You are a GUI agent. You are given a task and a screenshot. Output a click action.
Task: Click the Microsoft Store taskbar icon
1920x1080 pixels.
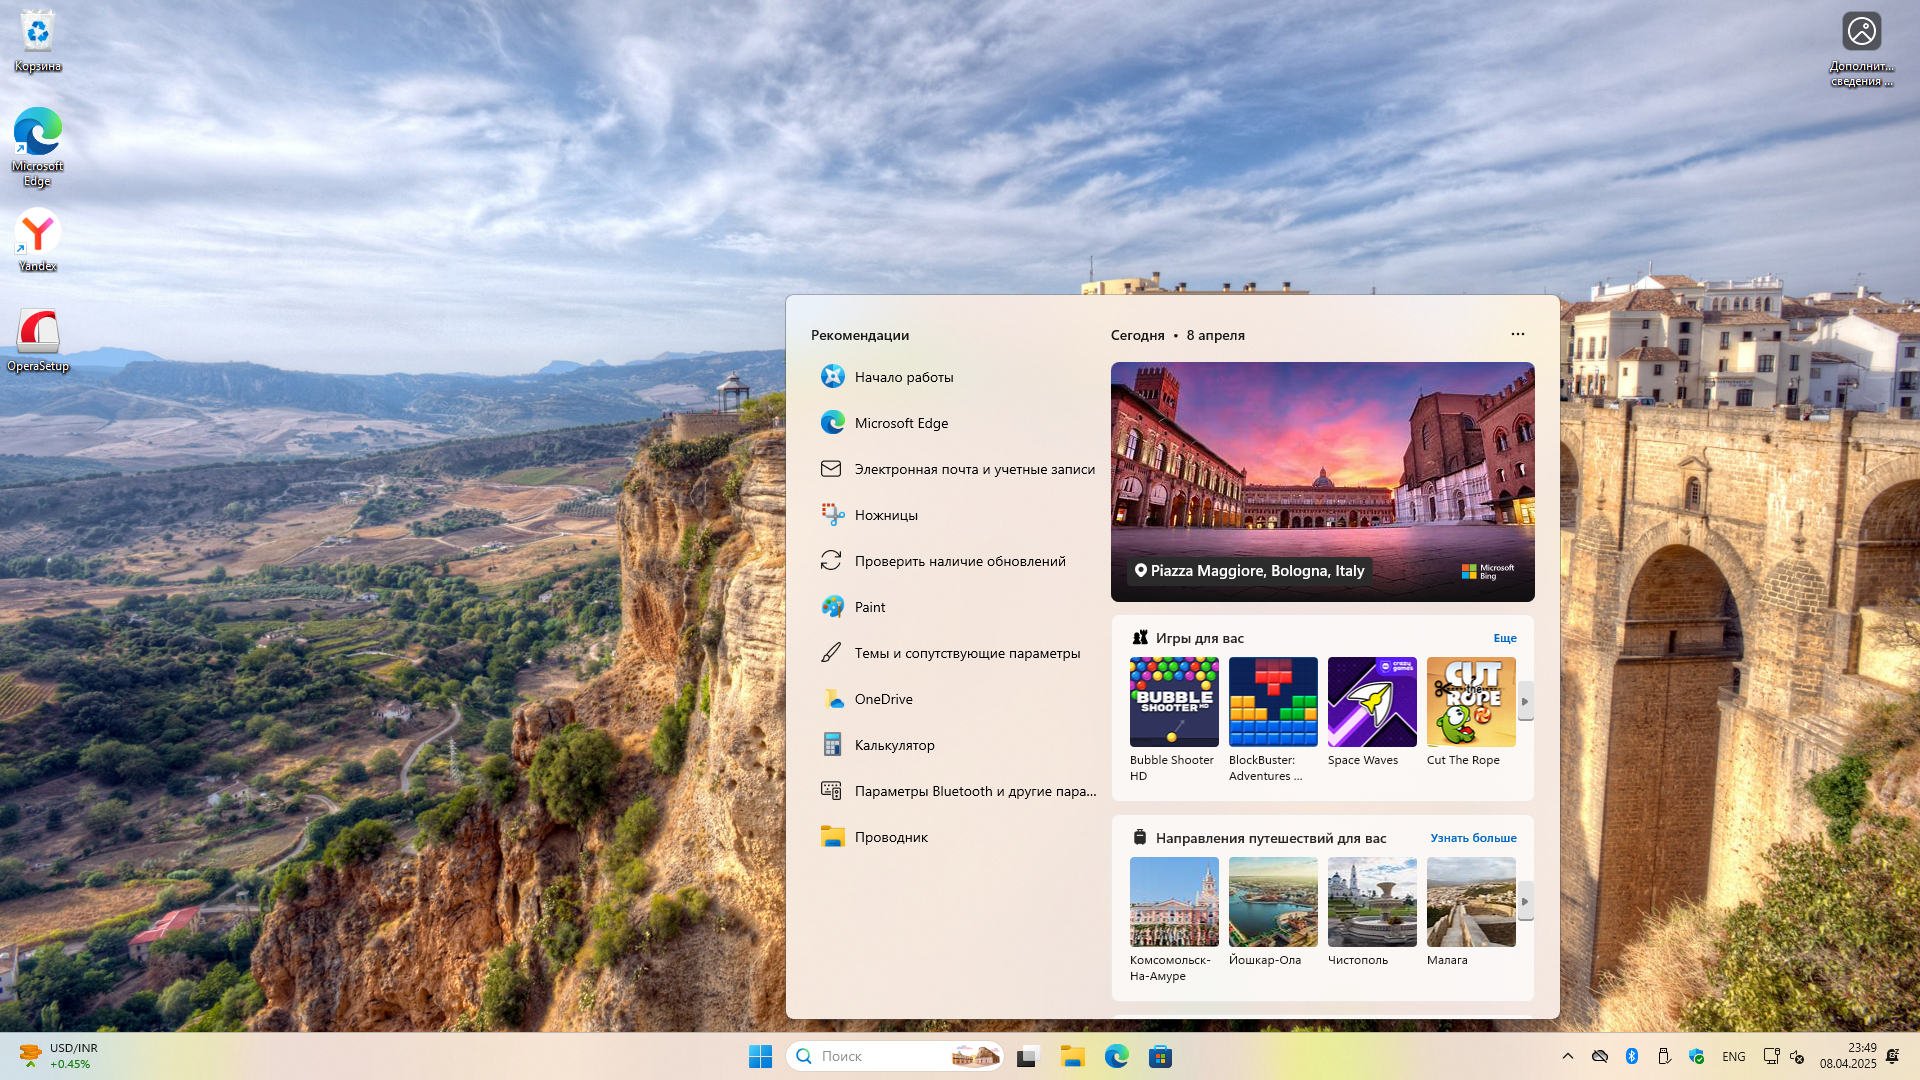(1160, 1057)
